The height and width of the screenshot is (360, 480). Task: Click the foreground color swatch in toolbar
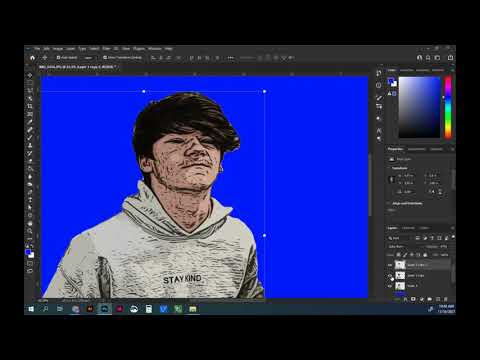click(28, 253)
